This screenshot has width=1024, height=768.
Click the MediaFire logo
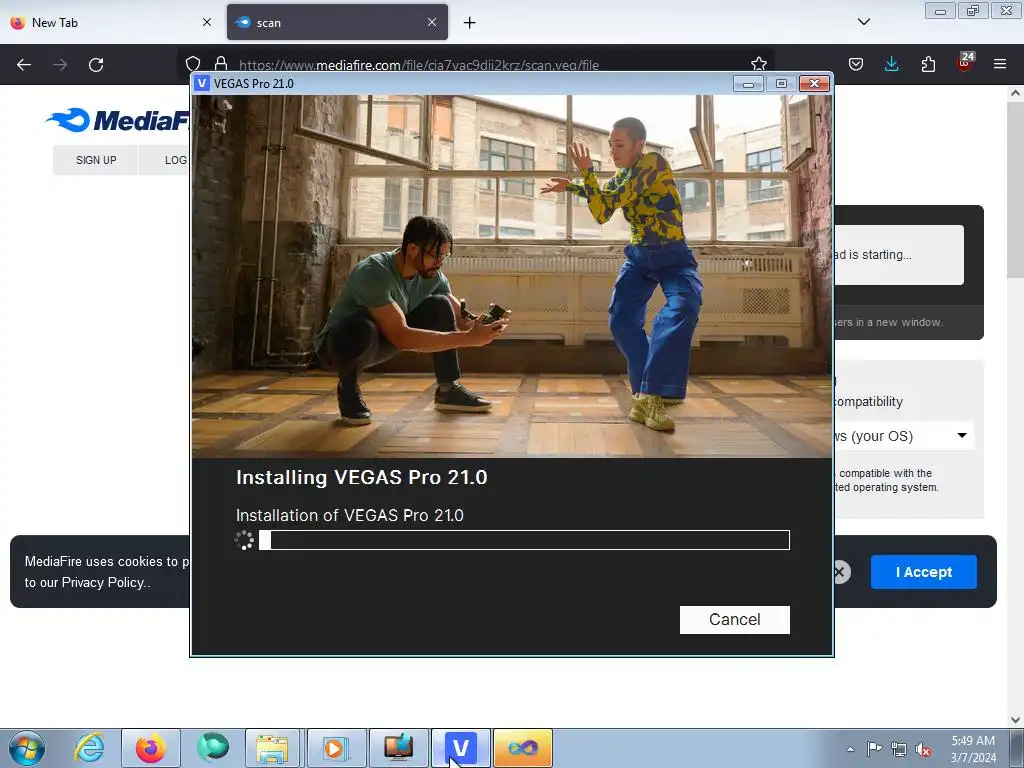[118, 120]
